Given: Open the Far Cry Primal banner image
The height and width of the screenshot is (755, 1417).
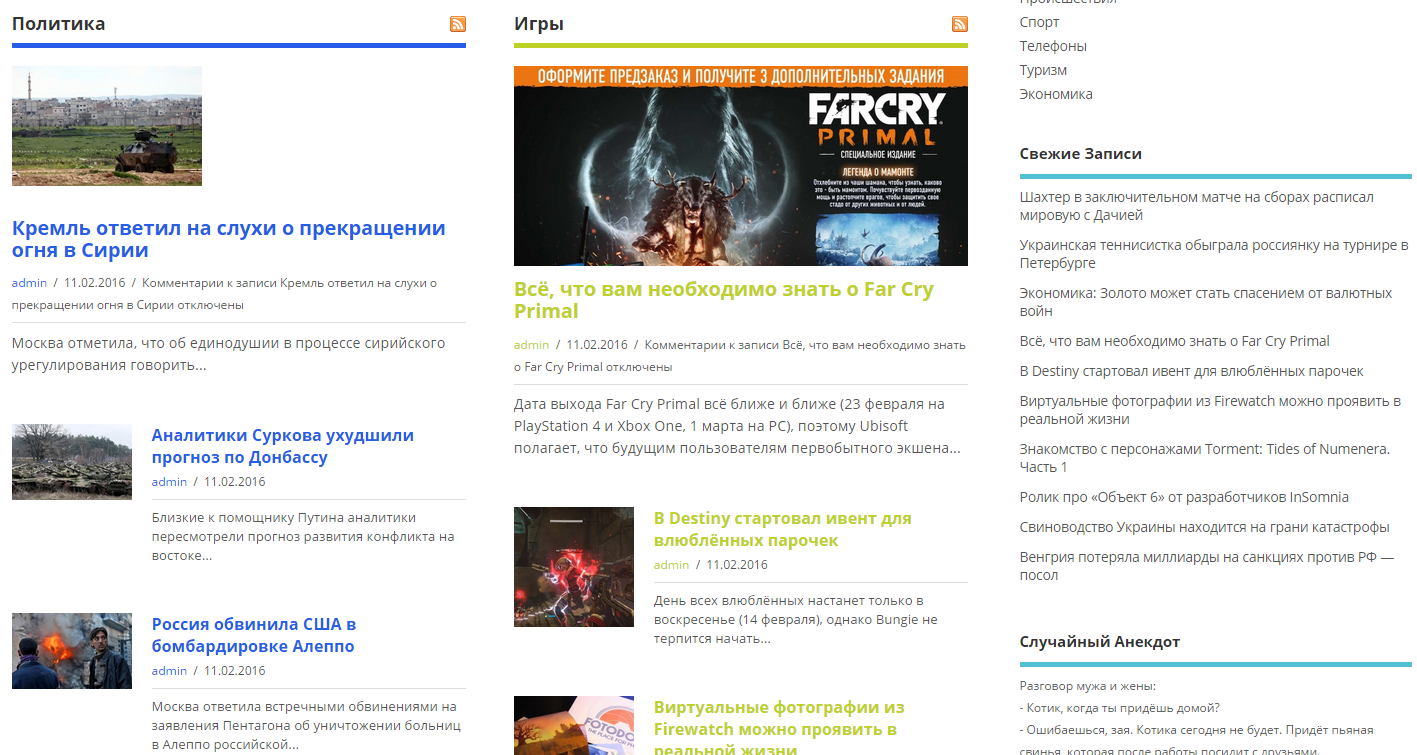Looking at the screenshot, I should tap(741, 166).
